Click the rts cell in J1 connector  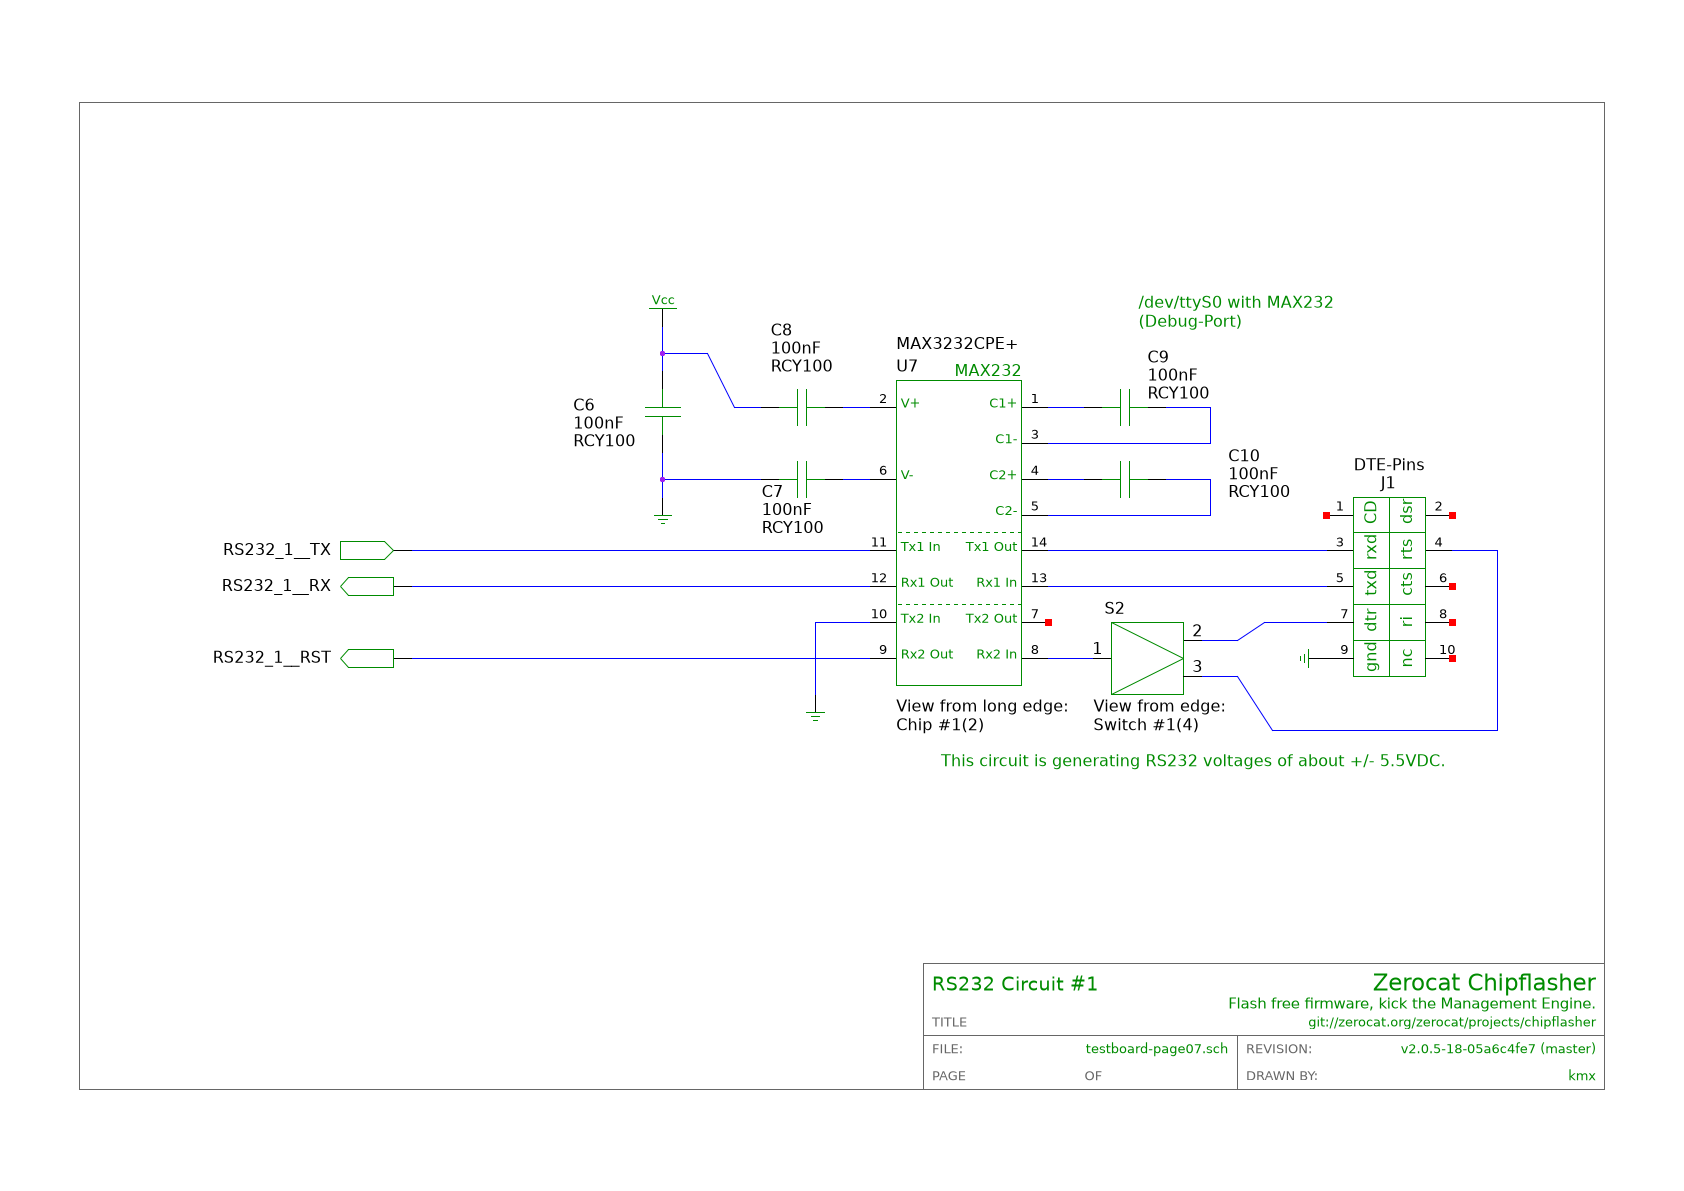click(1407, 550)
